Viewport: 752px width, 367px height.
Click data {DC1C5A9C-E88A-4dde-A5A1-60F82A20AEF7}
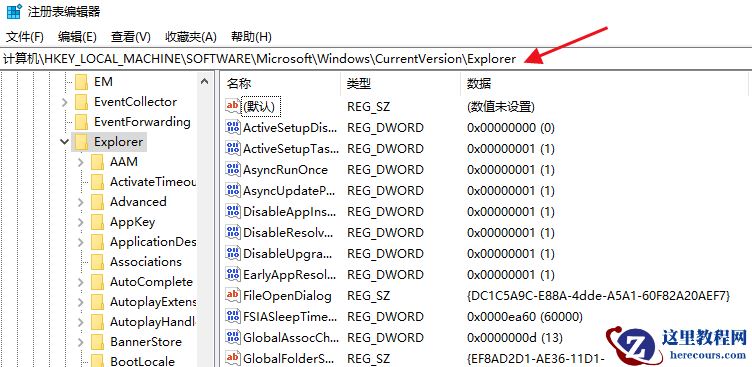[x=598, y=296]
